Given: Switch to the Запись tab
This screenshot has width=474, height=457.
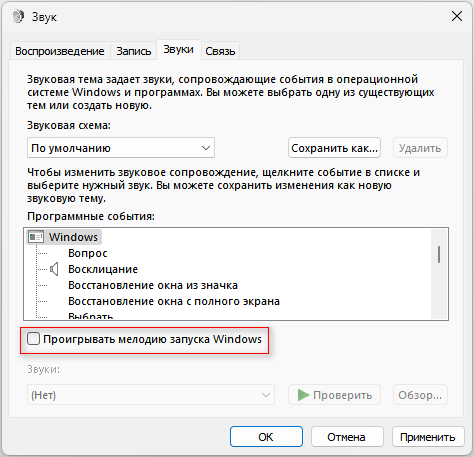Looking at the screenshot, I should coord(133,51).
